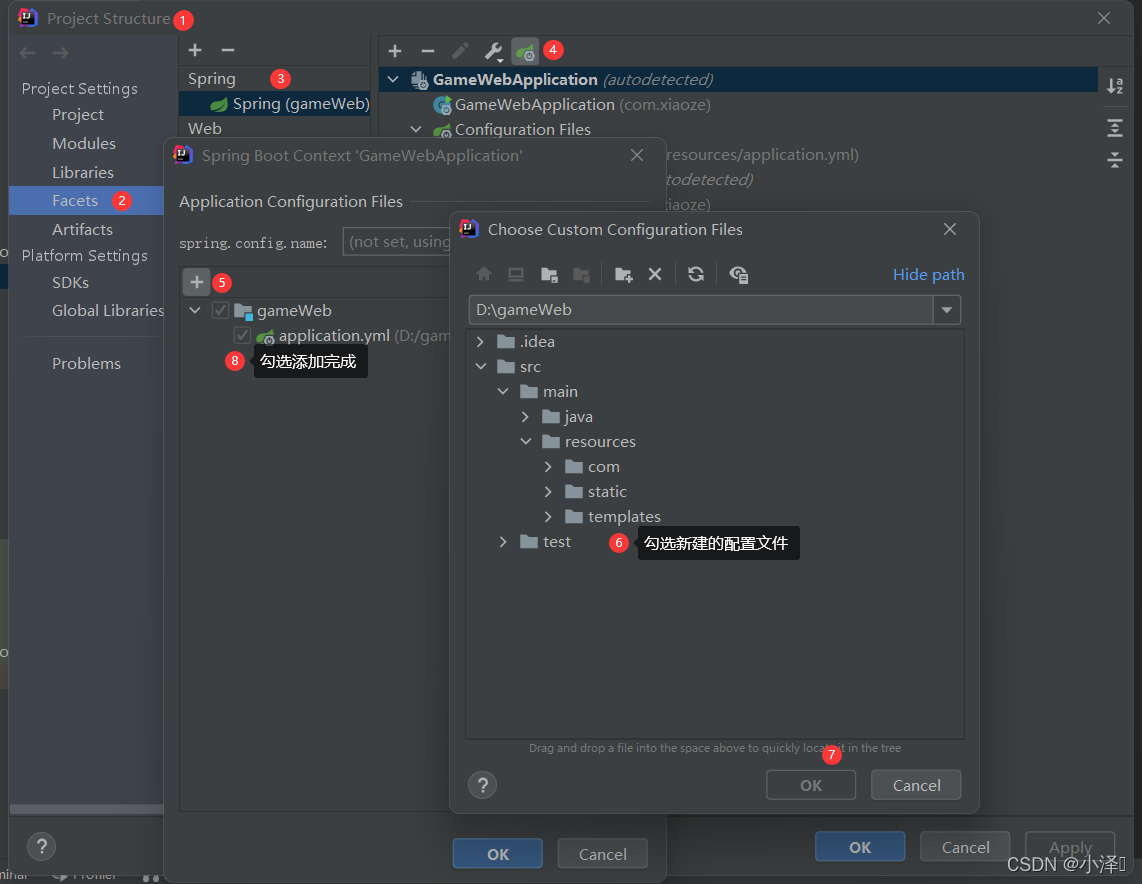
Task: Close the Spring Boot Context dialog
Action: pos(637,155)
